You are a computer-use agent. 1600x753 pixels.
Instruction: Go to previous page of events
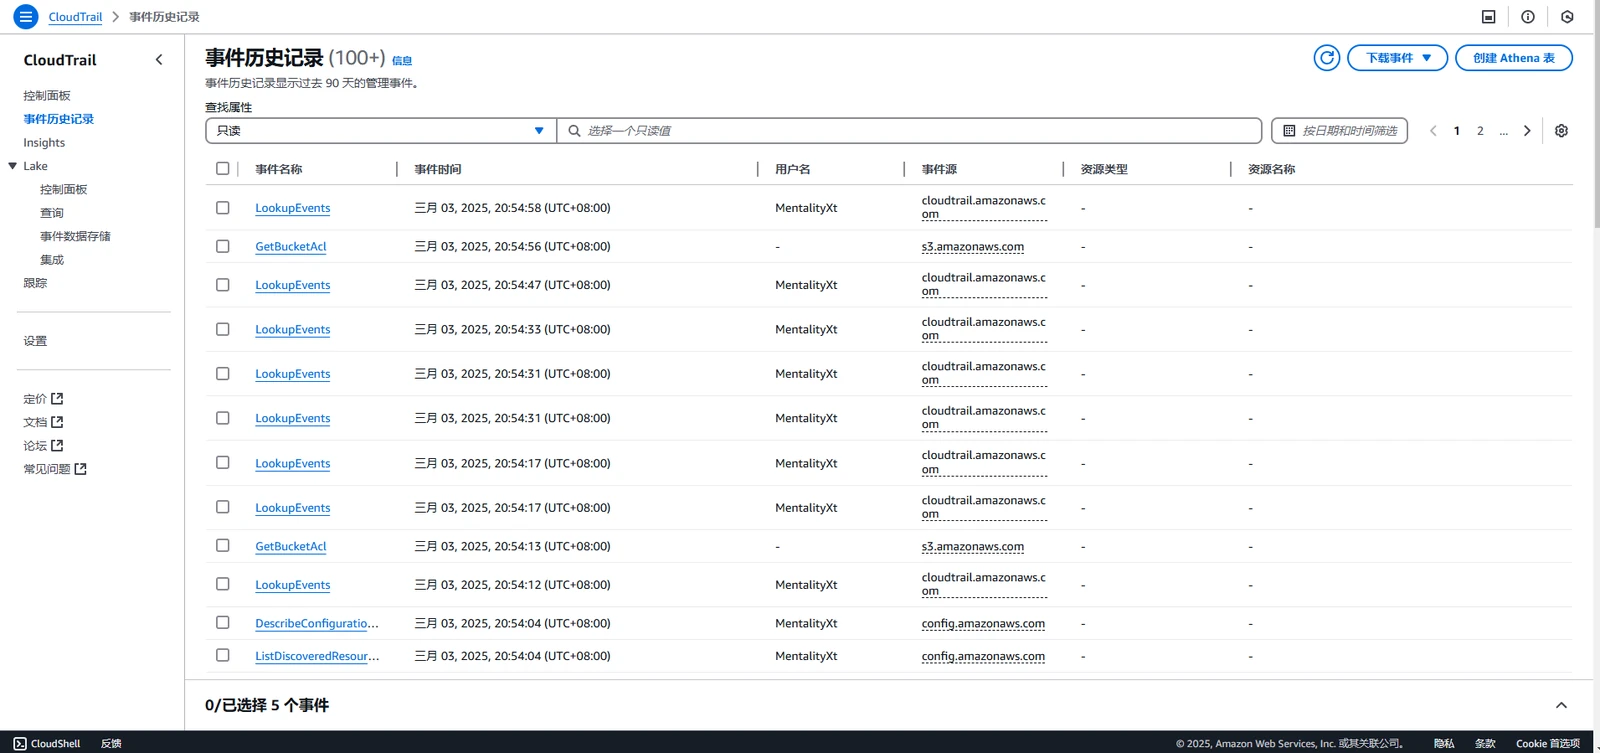tap(1433, 131)
